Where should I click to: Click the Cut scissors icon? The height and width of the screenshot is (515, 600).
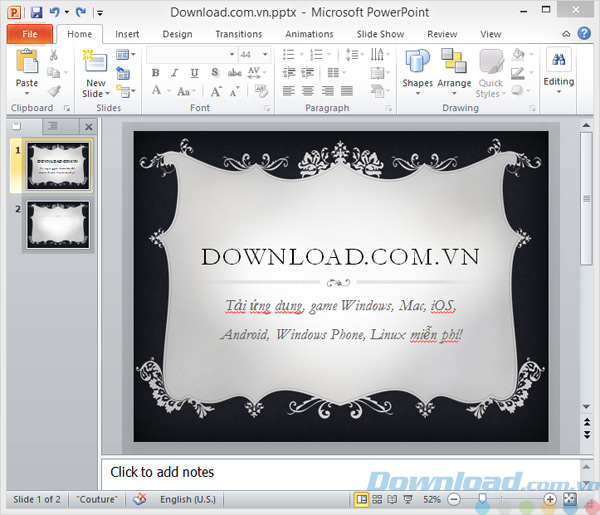54,55
